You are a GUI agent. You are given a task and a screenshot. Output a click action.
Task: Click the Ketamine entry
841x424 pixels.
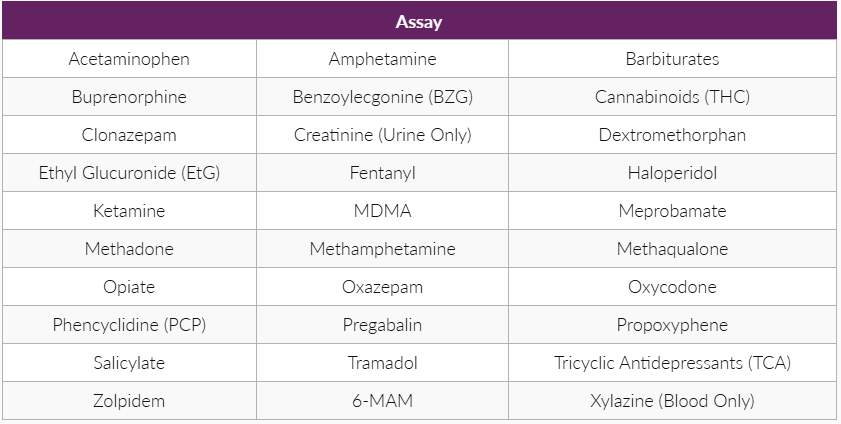[x=129, y=211]
